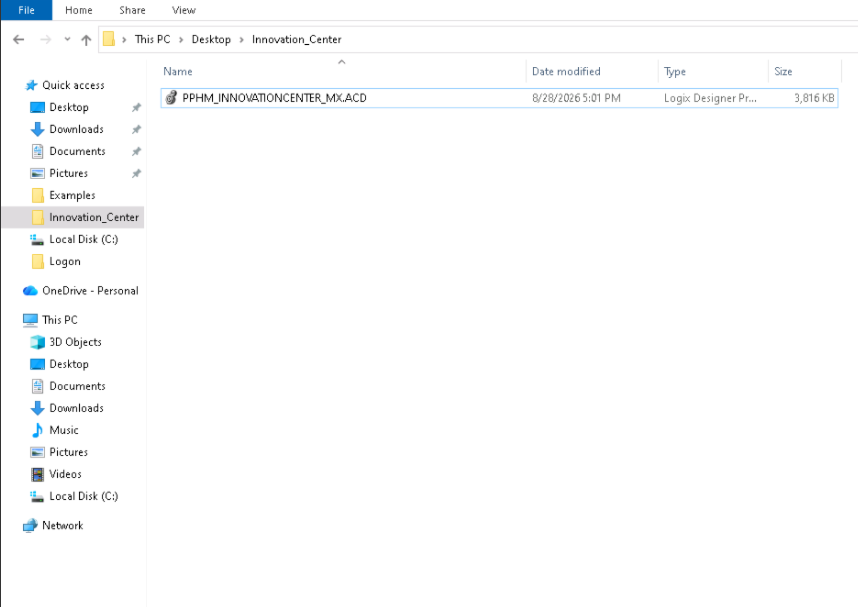Screen dimensions: 858x607
Task: Open OneDrive - Personal
Action: pos(90,291)
